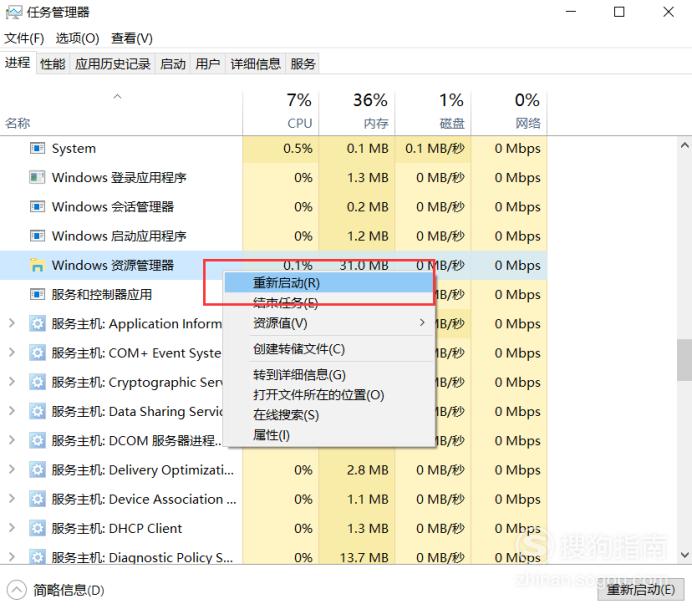Select the 进程 tab
This screenshot has width=692, height=614.
(18, 63)
